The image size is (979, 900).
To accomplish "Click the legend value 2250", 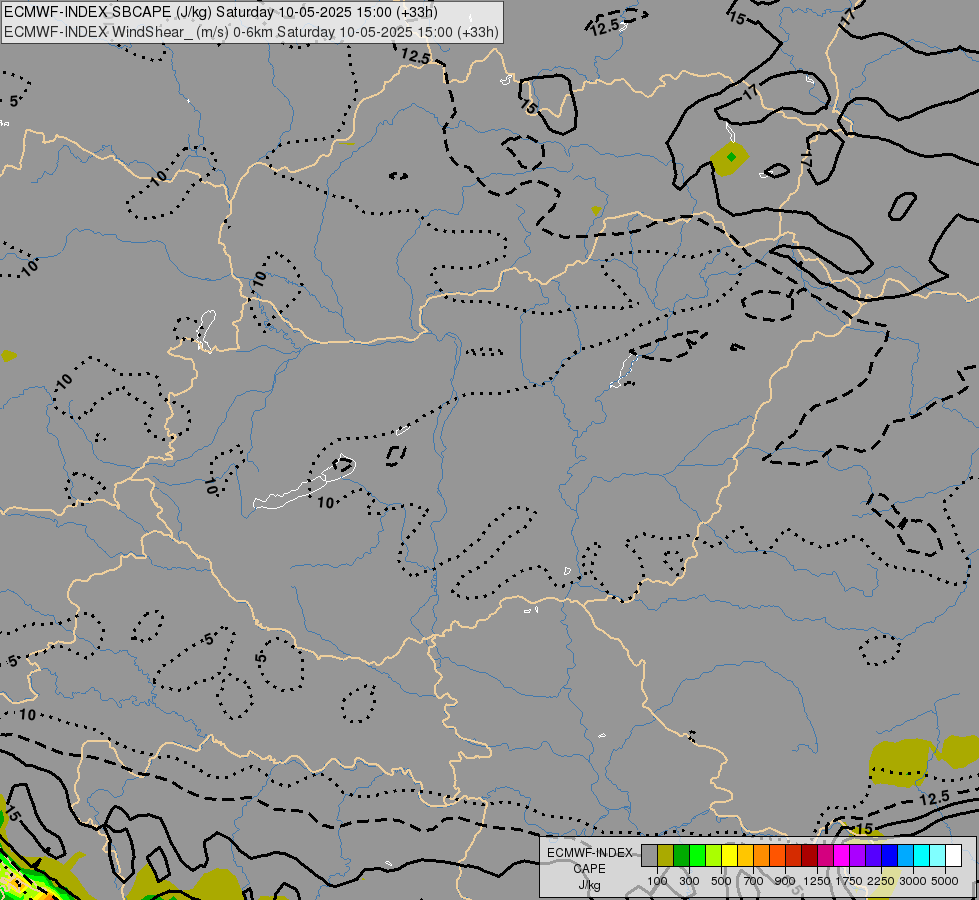I will 881,881.
